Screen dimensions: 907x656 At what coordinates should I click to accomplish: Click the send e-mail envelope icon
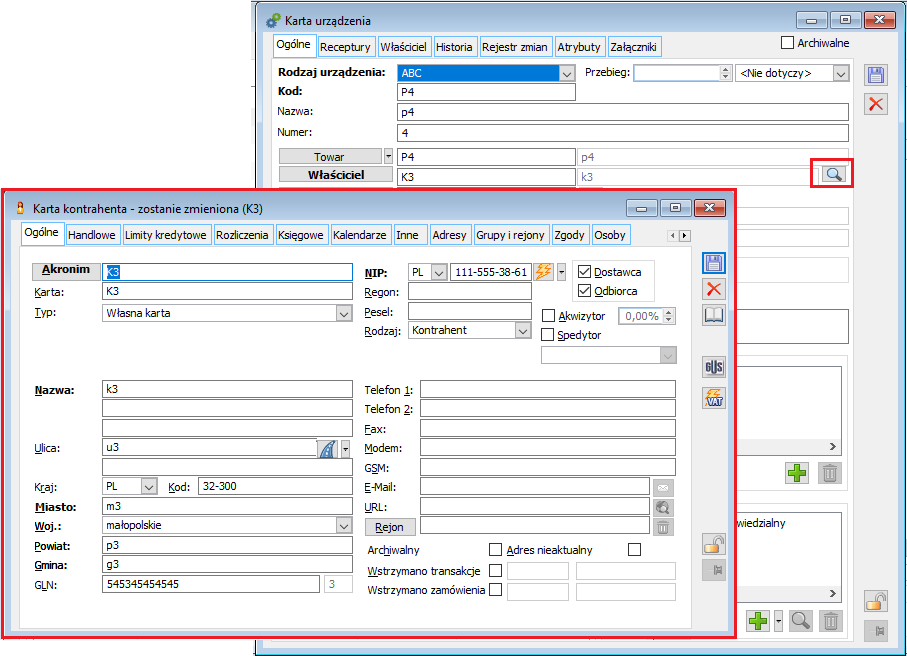[663, 488]
